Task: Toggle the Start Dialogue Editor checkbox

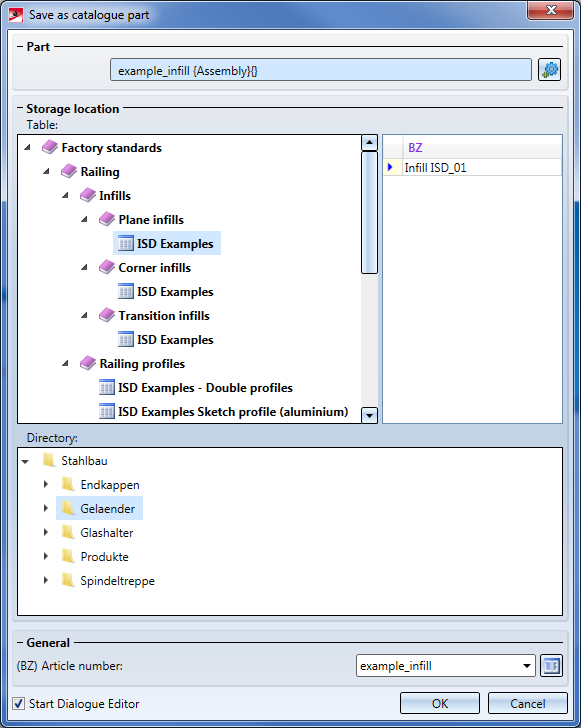Action: [x=19, y=703]
